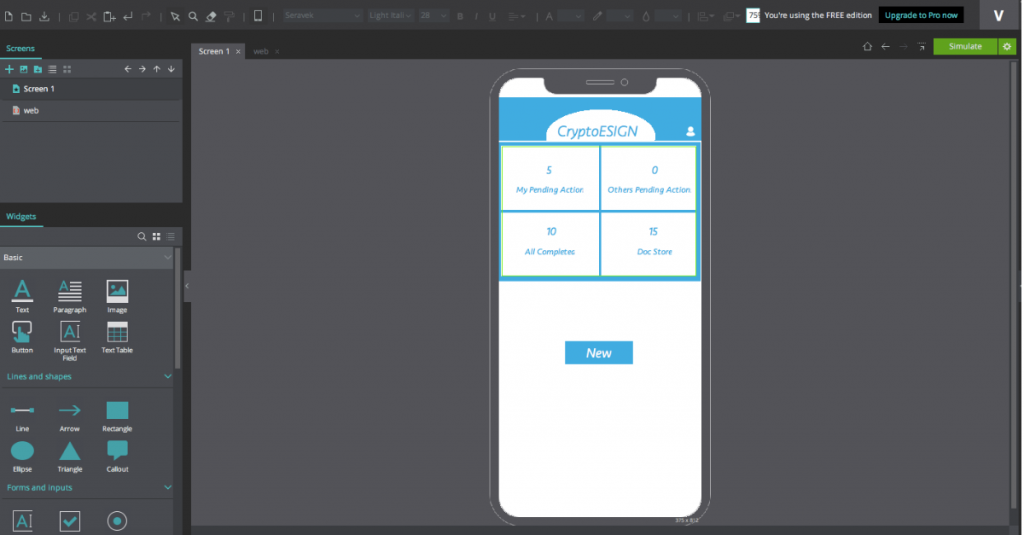Viewport: 1024px width, 535px height.
Task: Collapse Lines and shapes section
Action: tap(168, 376)
